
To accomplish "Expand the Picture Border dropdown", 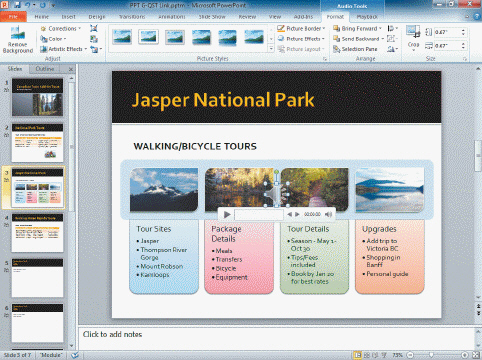I will tap(324, 29).
